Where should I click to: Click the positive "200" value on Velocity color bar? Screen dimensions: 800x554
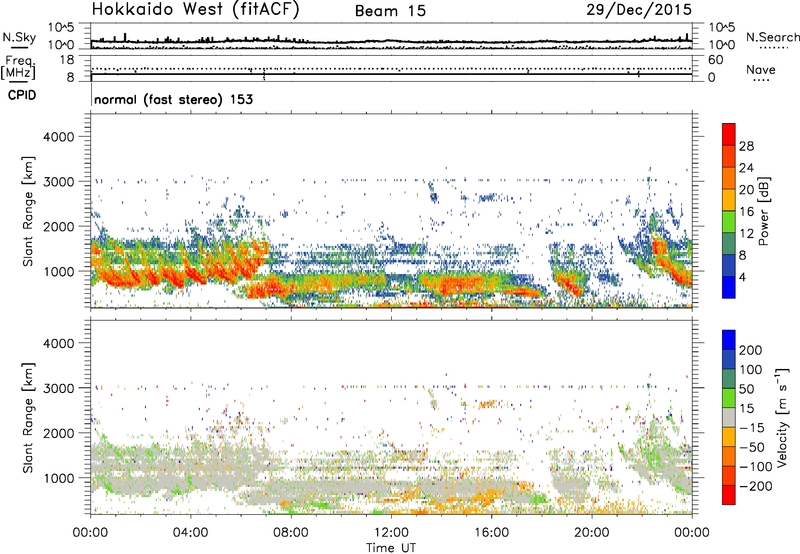click(751, 350)
